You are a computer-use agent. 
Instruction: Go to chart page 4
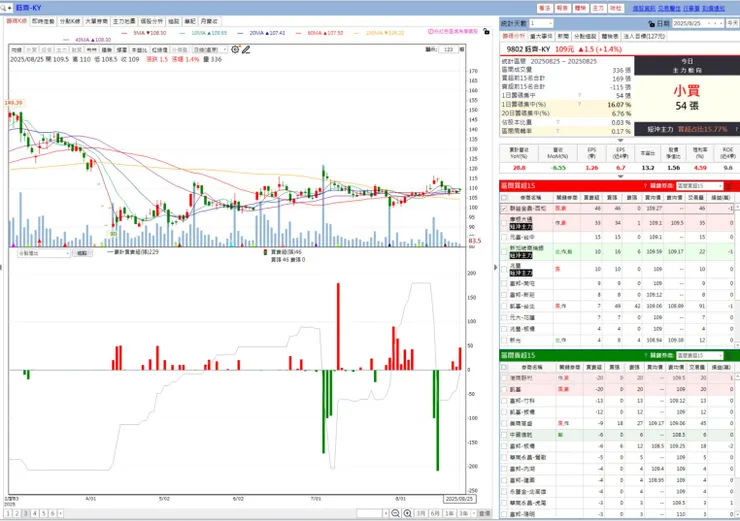tap(34, 513)
